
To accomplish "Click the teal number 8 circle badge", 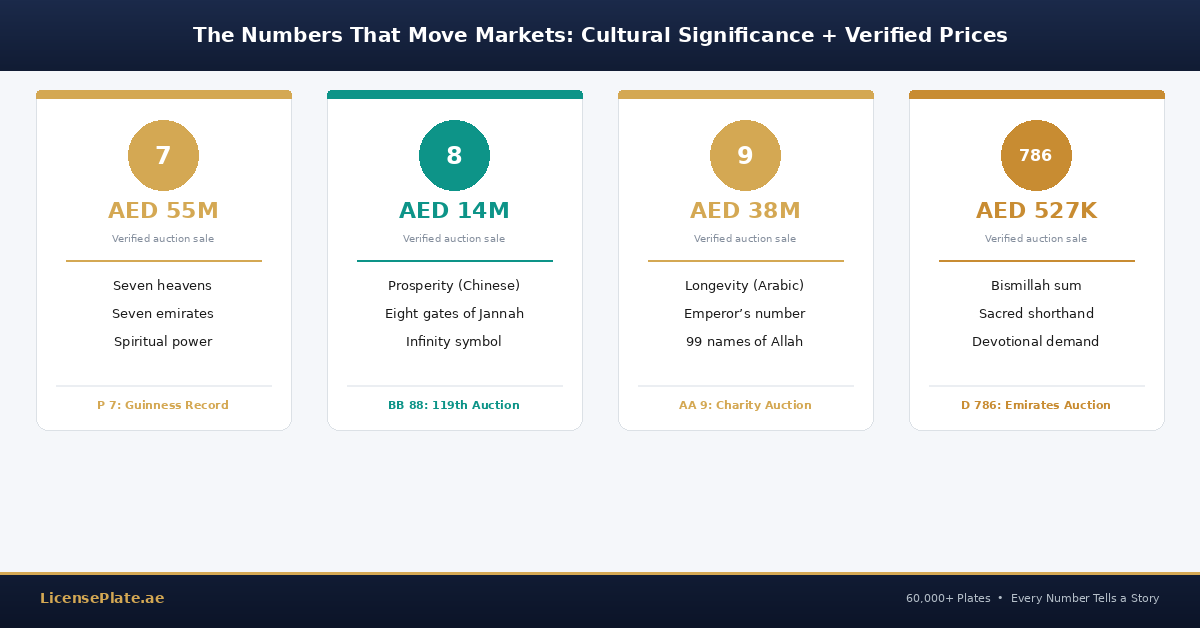I will [454, 156].
